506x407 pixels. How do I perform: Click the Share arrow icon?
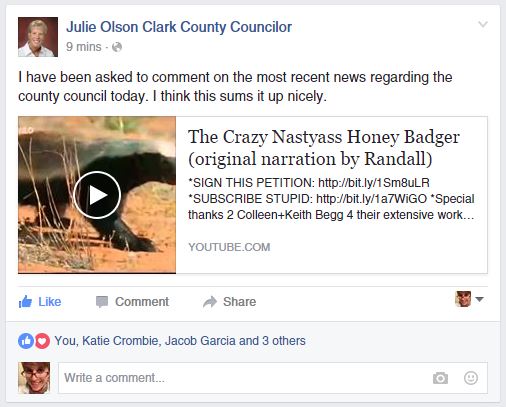[210, 302]
